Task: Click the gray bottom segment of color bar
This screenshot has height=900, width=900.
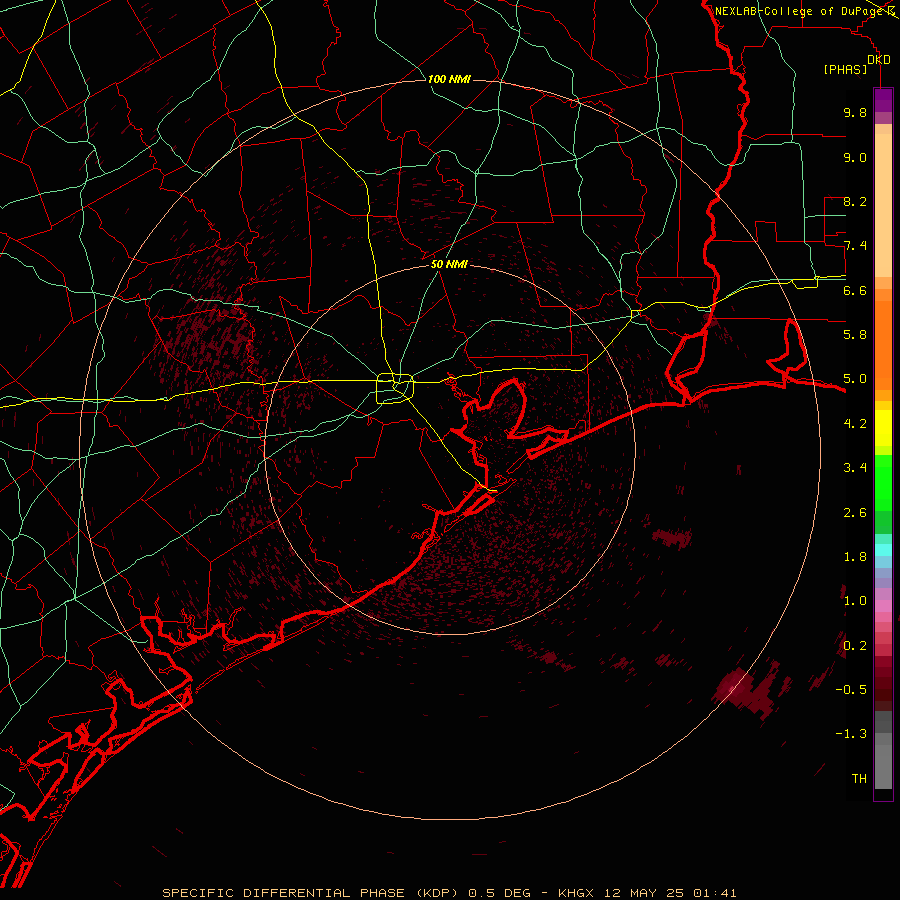Action: 883,766
